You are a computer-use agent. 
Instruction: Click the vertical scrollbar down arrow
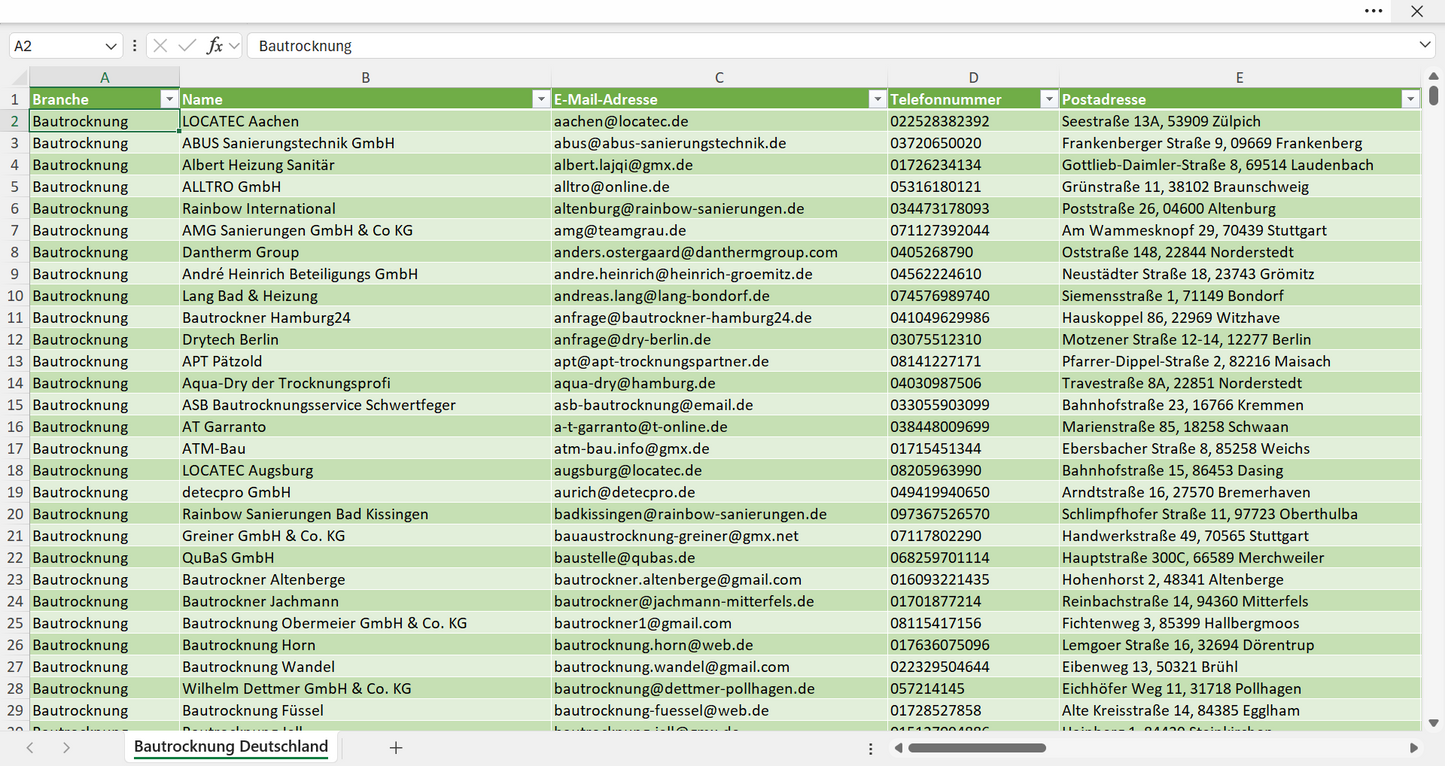point(1434,722)
